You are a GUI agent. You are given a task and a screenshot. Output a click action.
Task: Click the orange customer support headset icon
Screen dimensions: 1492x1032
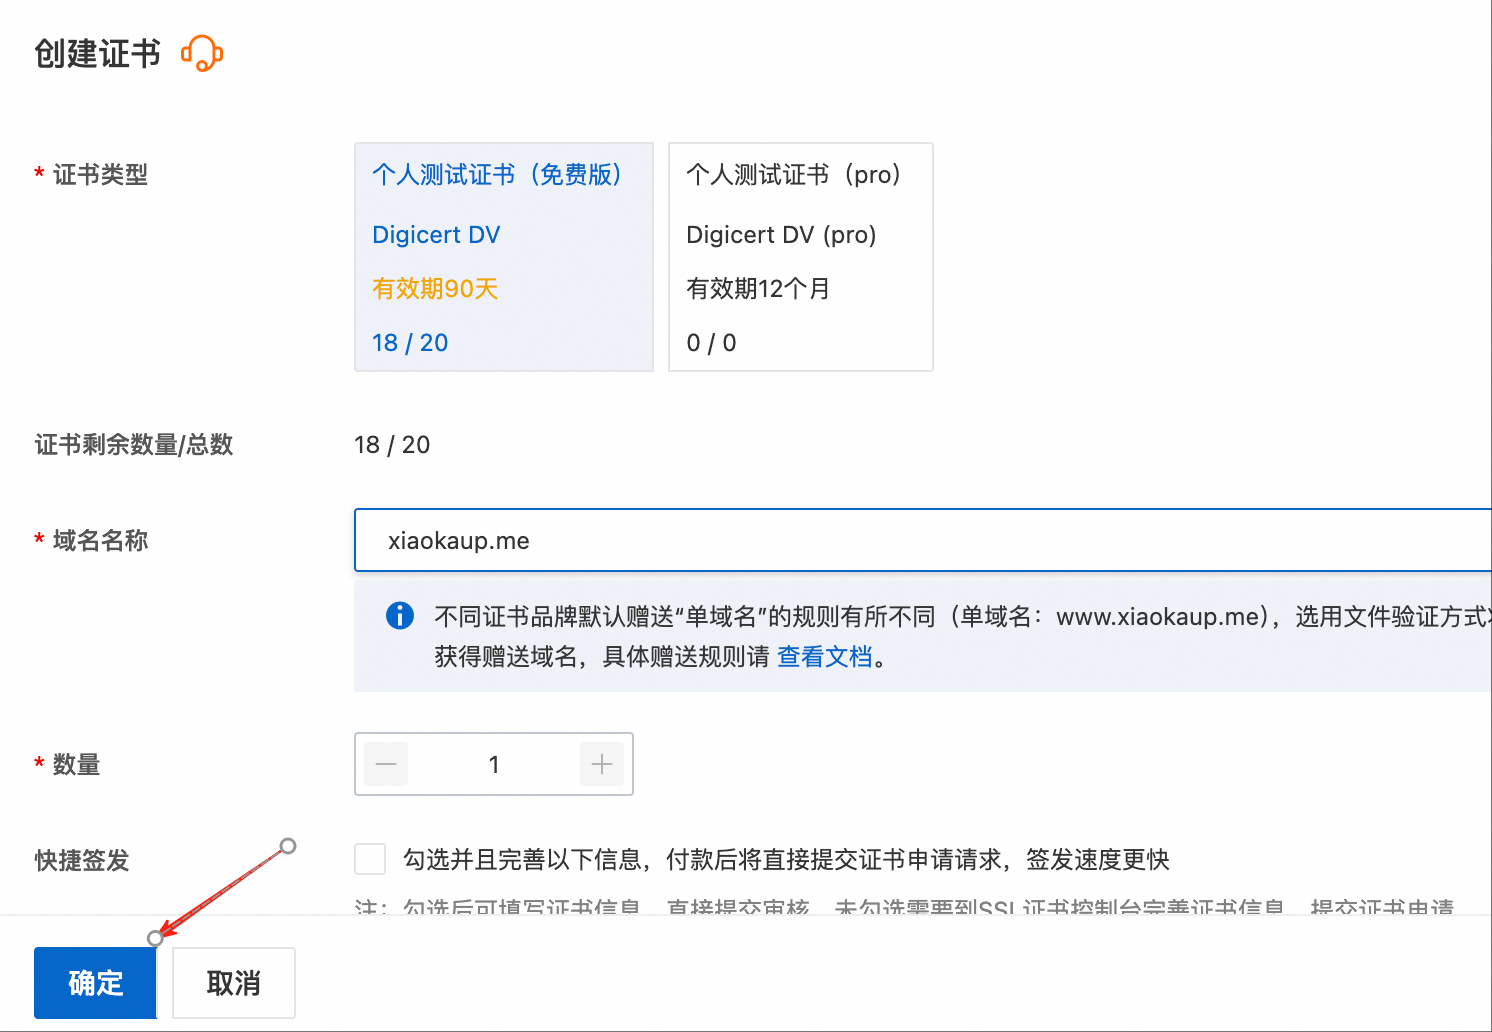coord(202,53)
